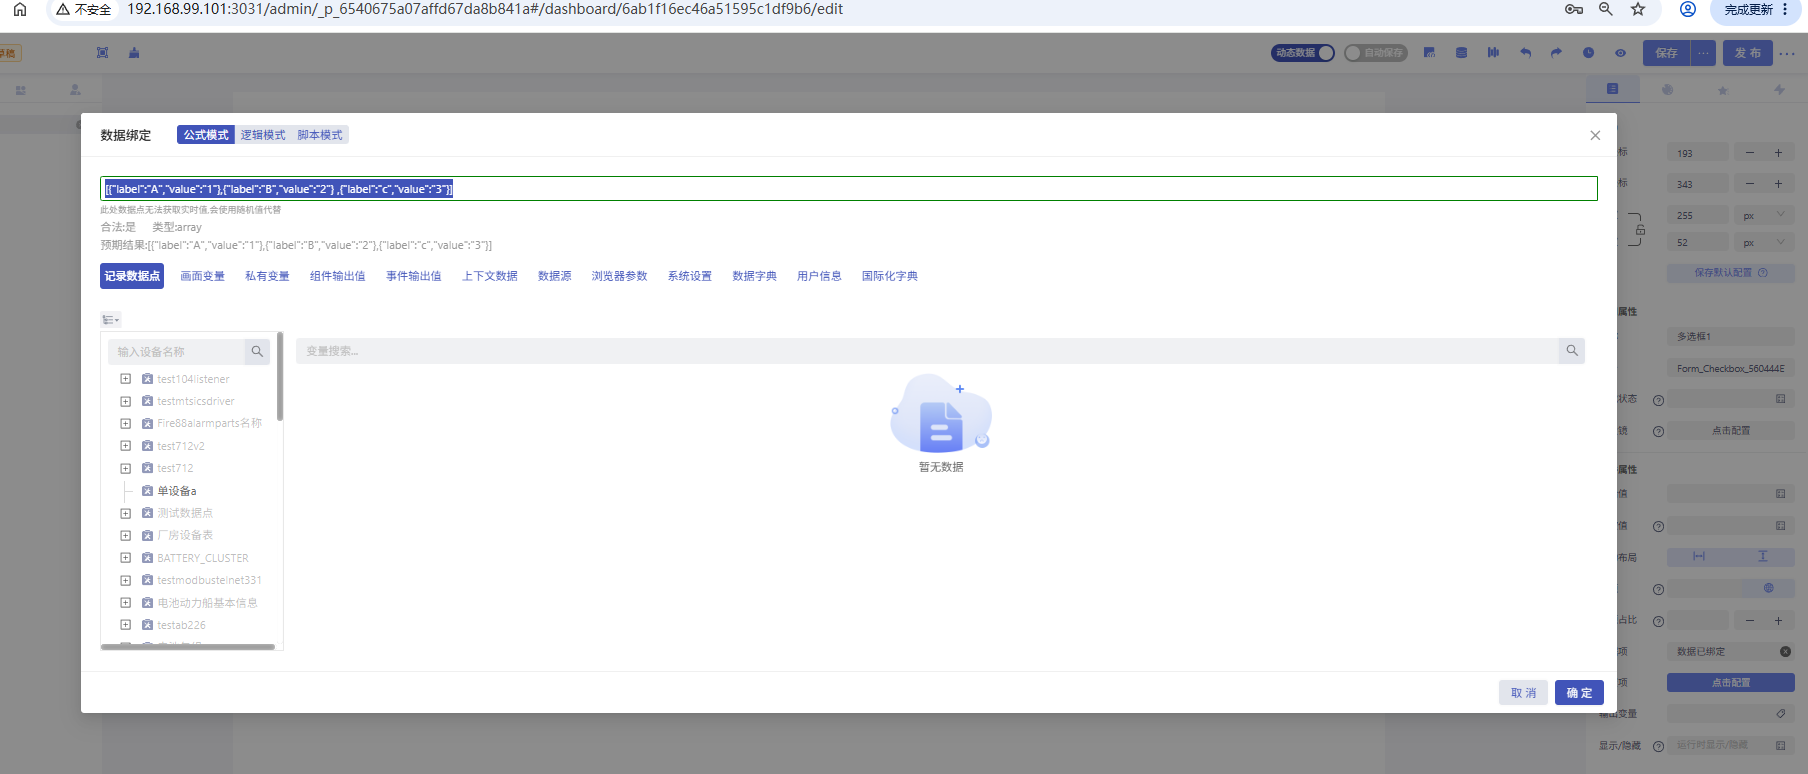The width and height of the screenshot is (1808, 774).
Task: Open the 私有变量 tab
Action: coord(267,276)
